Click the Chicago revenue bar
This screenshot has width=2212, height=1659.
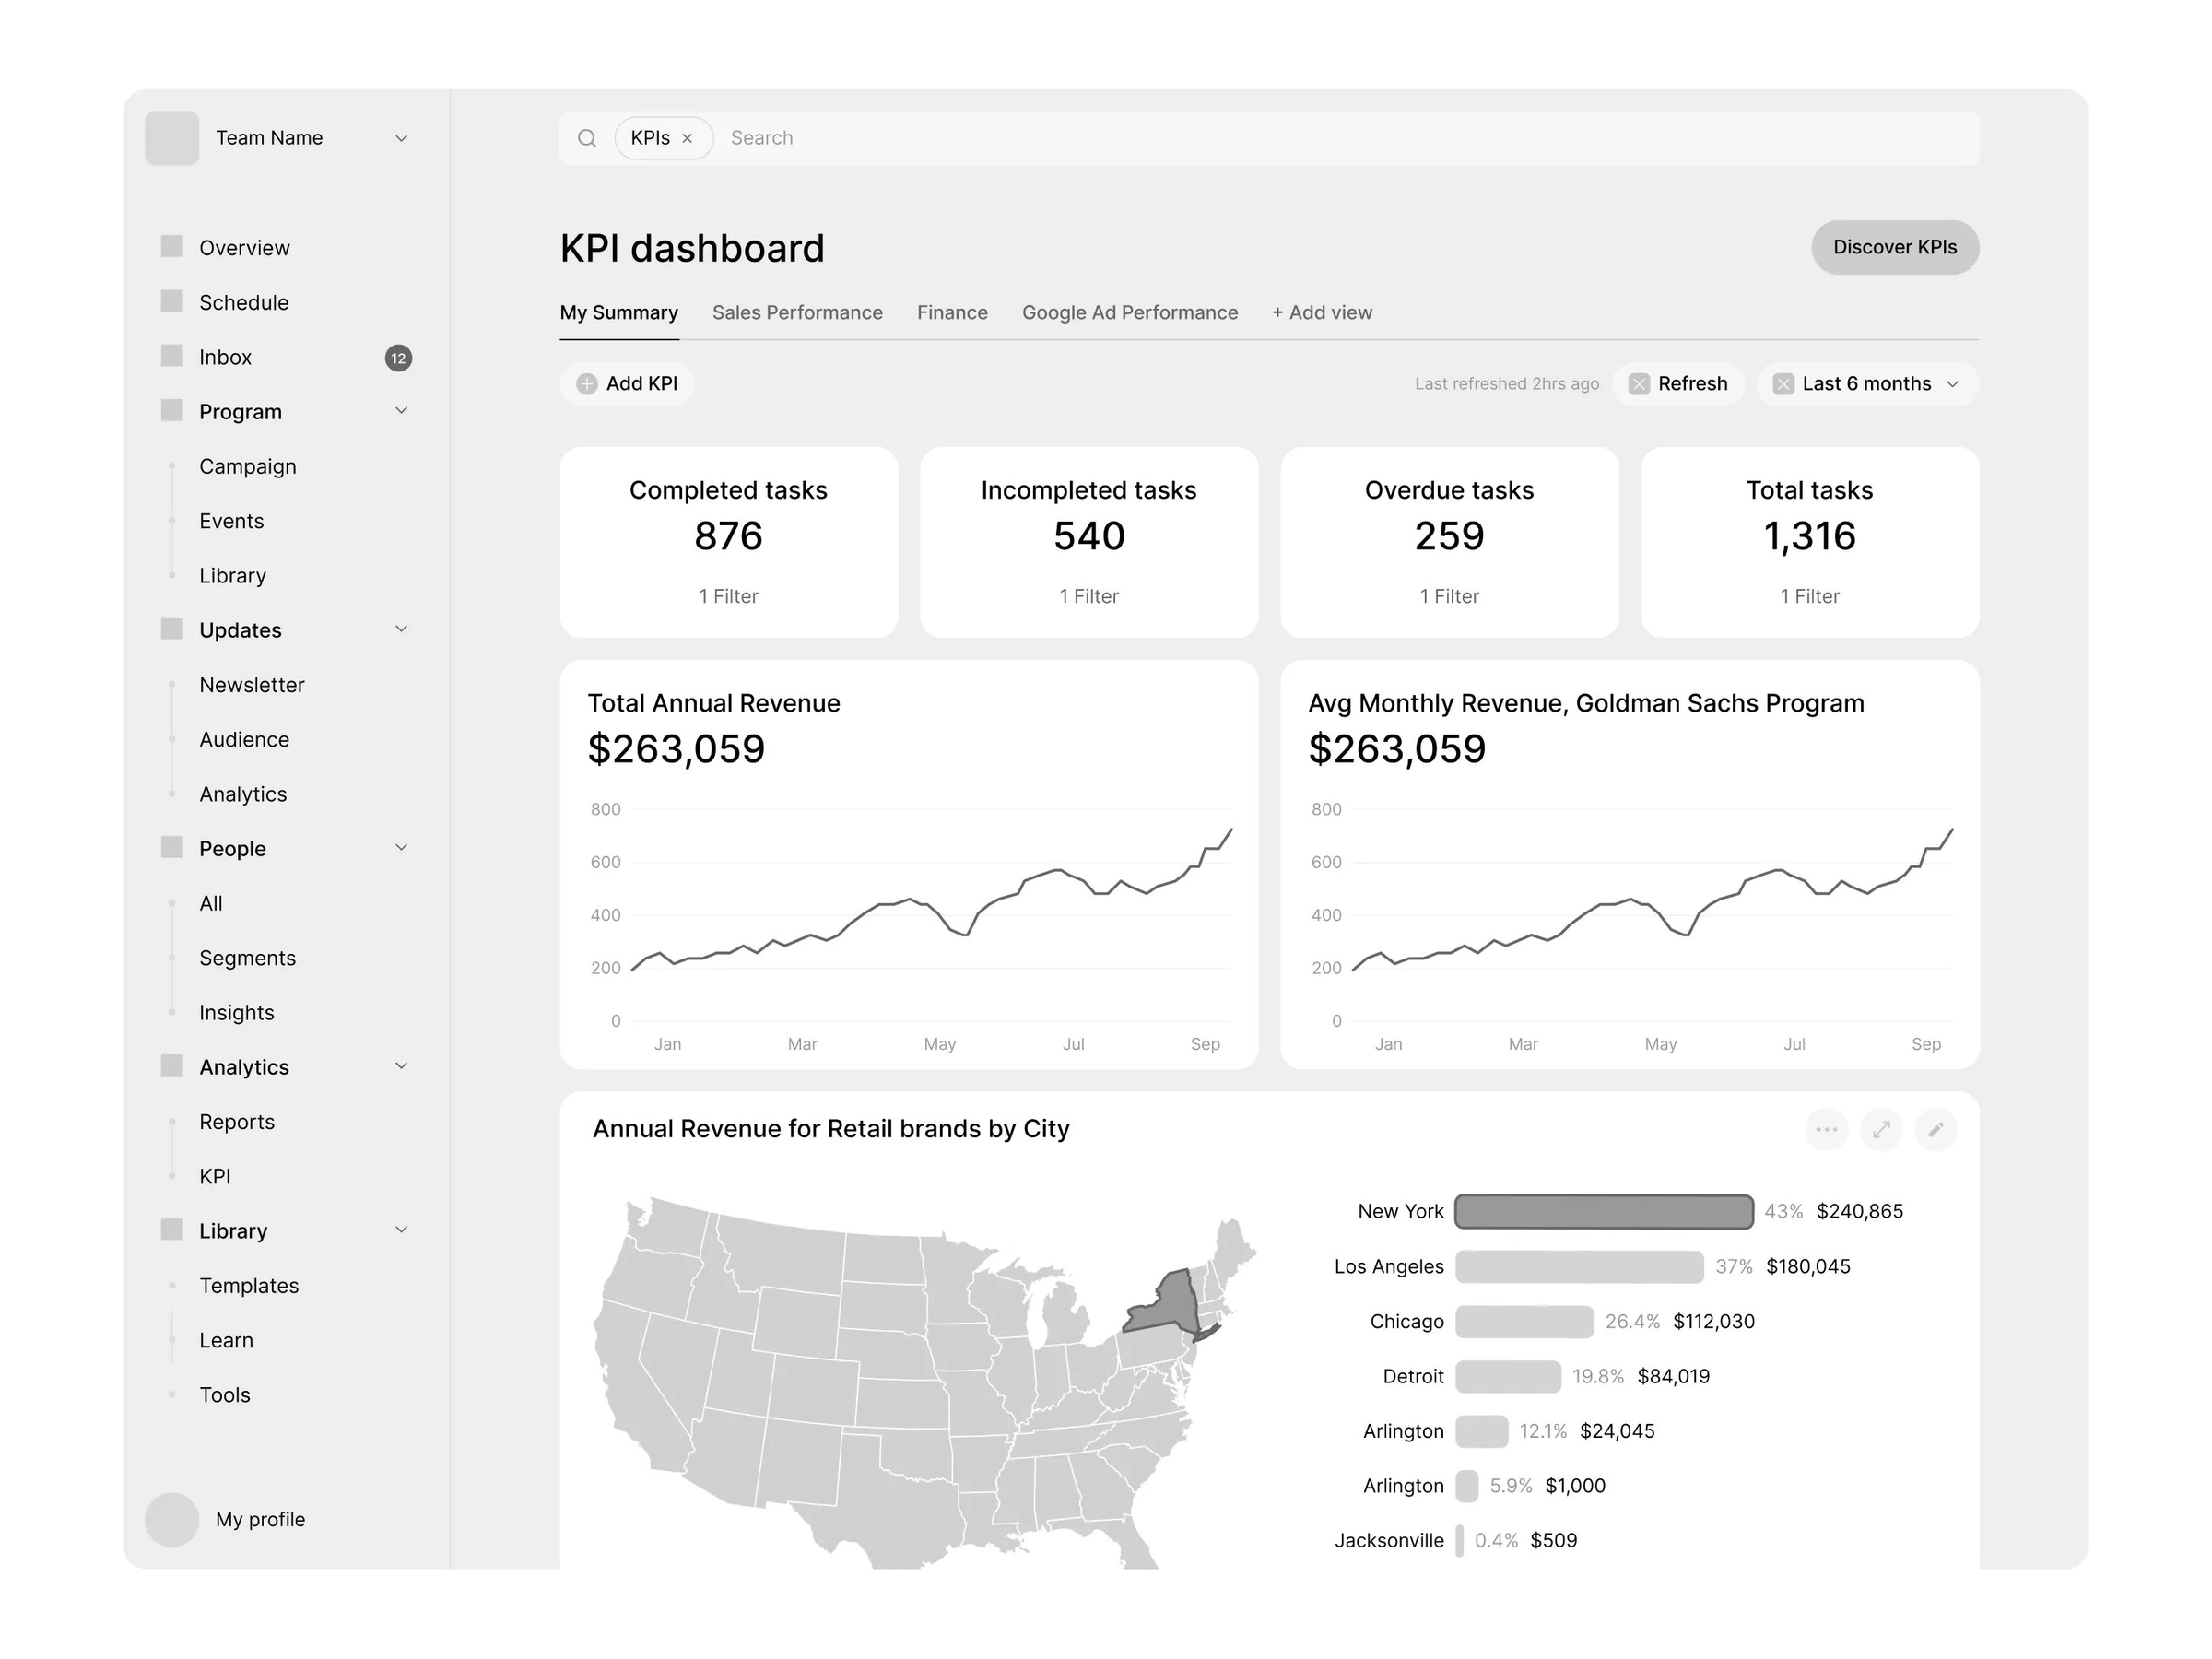coord(1524,1322)
